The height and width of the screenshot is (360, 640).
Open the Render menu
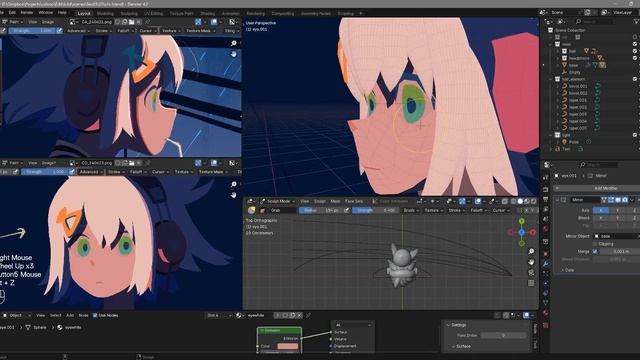(x=27, y=13)
